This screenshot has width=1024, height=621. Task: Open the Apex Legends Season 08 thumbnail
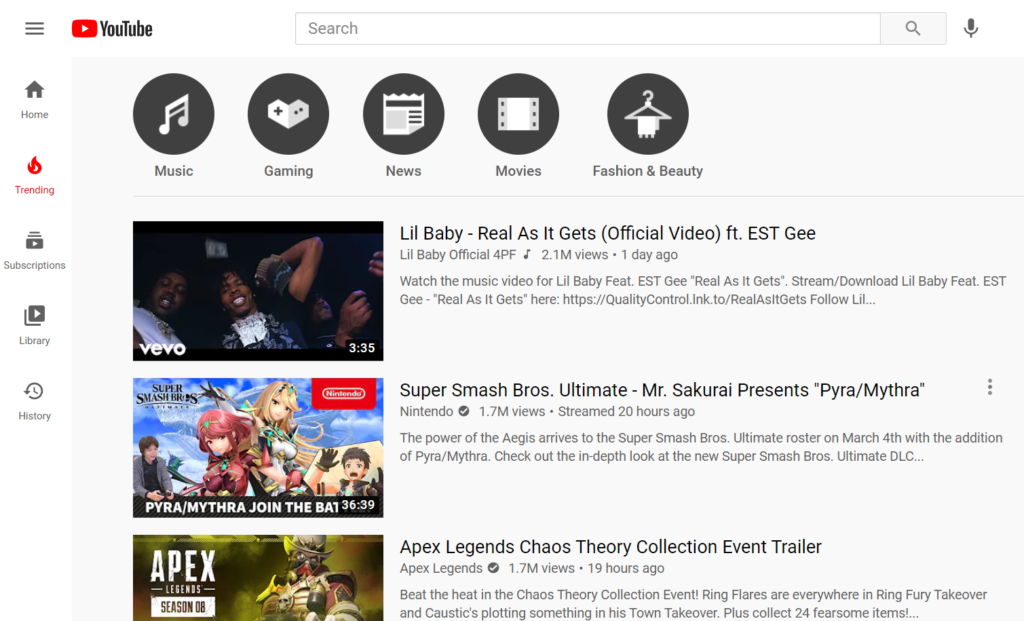coord(258,578)
